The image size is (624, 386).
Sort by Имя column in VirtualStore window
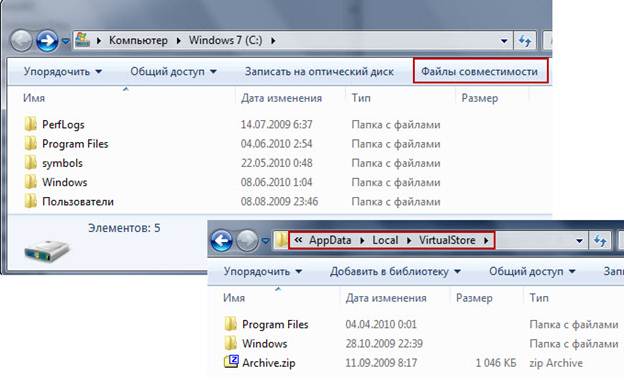coord(234,298)
